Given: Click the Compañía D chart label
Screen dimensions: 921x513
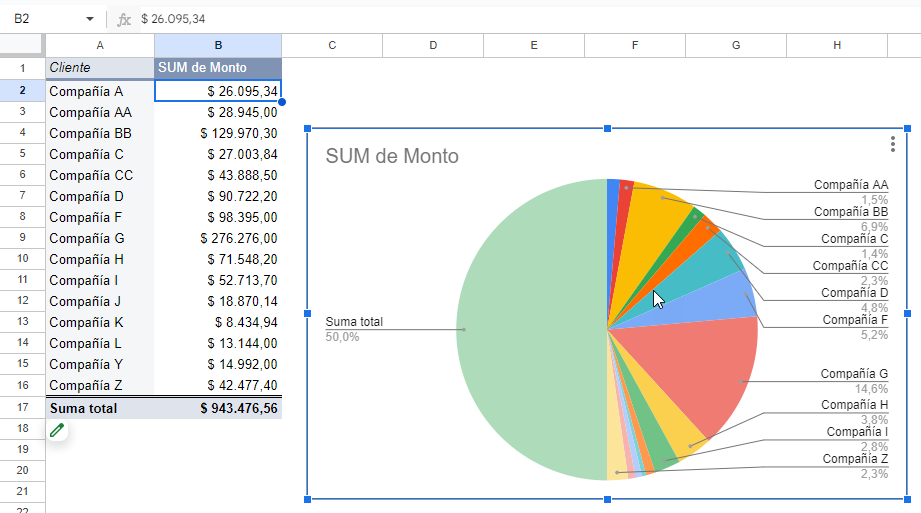Looking at the screenshot, I should (854, 300).
